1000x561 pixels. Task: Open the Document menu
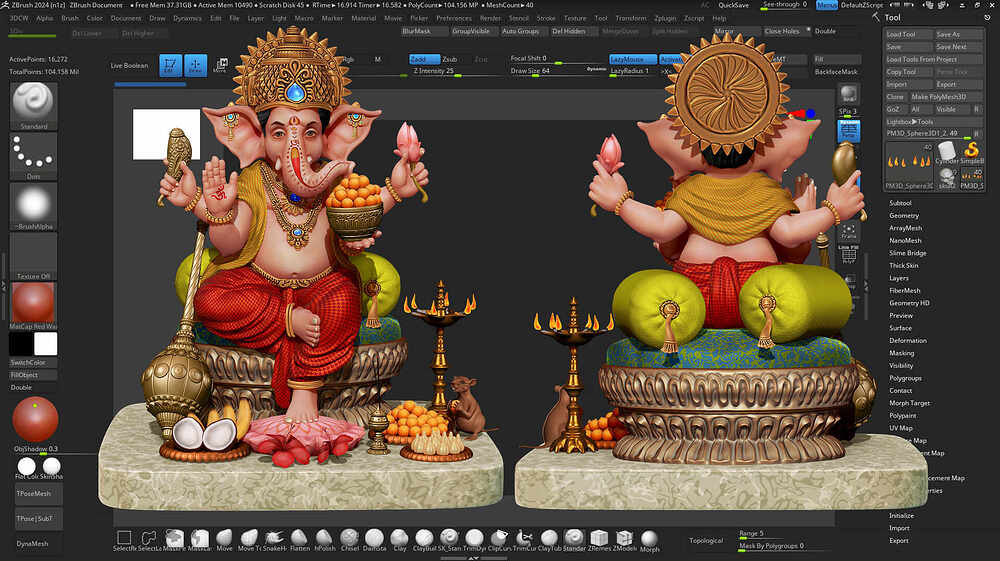tap(126, 18)
